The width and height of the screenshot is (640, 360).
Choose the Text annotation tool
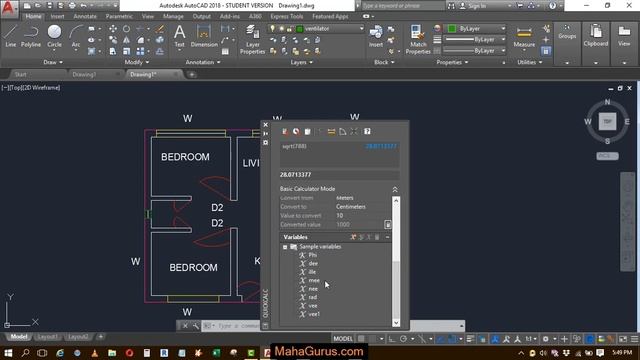pos(180,36)
